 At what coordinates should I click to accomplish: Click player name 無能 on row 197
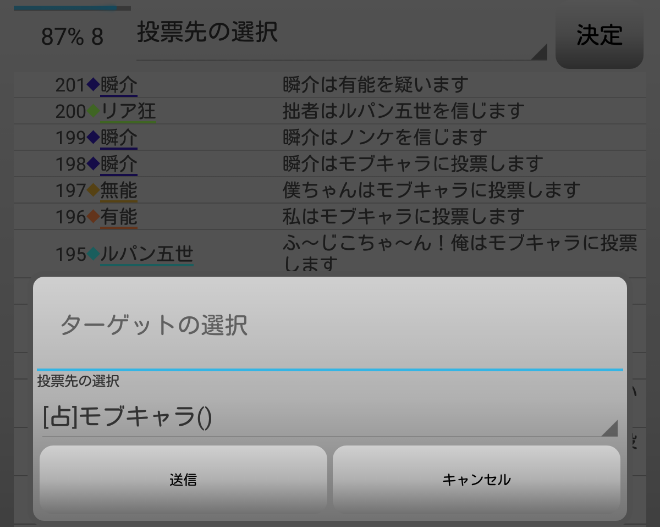pos(119,190)
